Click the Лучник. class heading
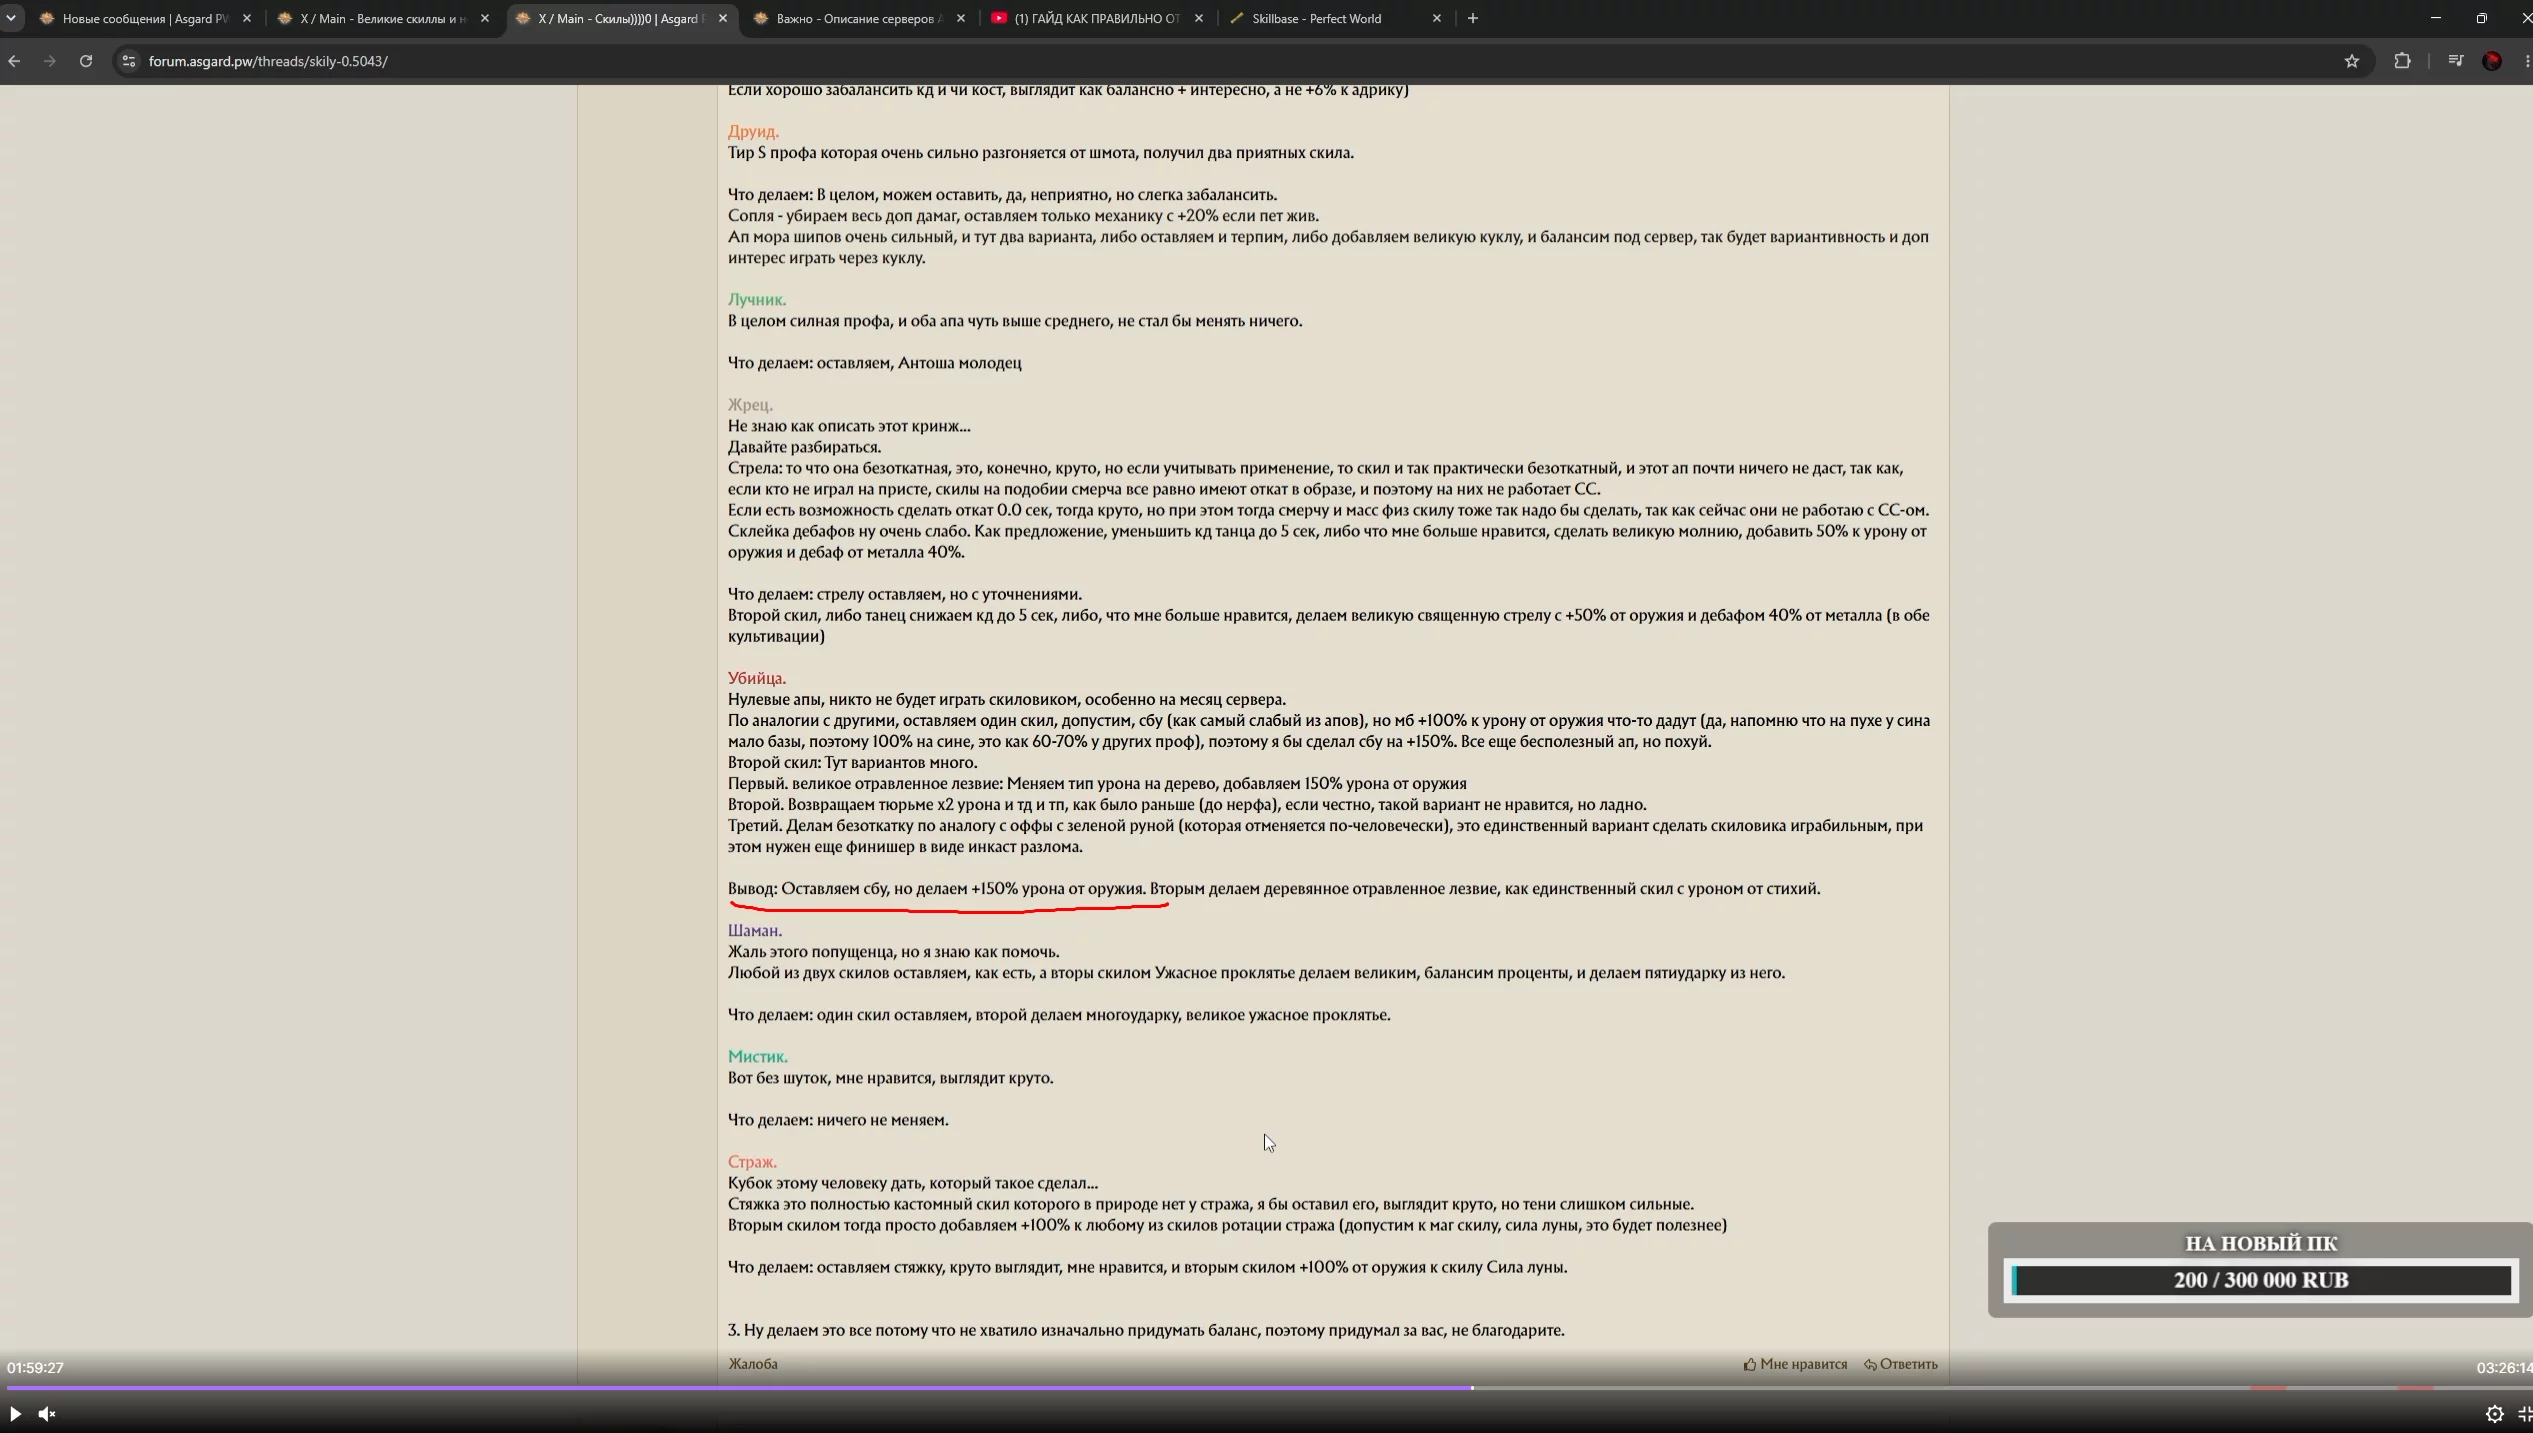The image size is (2533, 1433). click(757, 300)
